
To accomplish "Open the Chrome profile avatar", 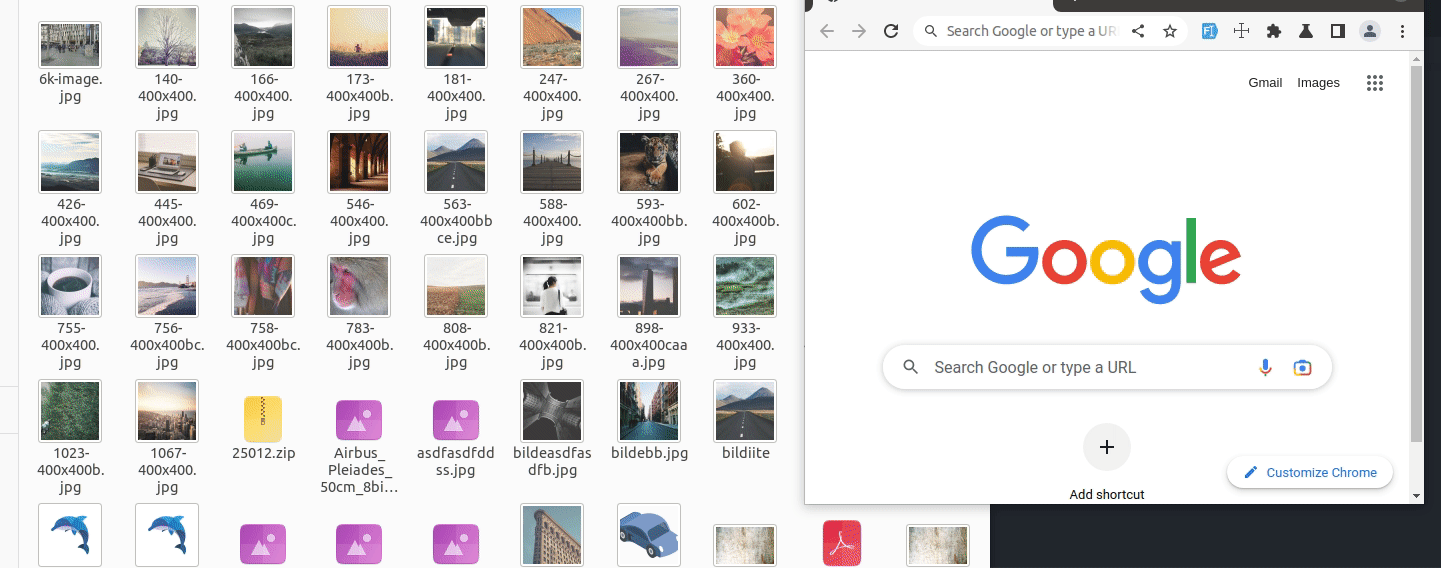I will [x=1370, y=31].
